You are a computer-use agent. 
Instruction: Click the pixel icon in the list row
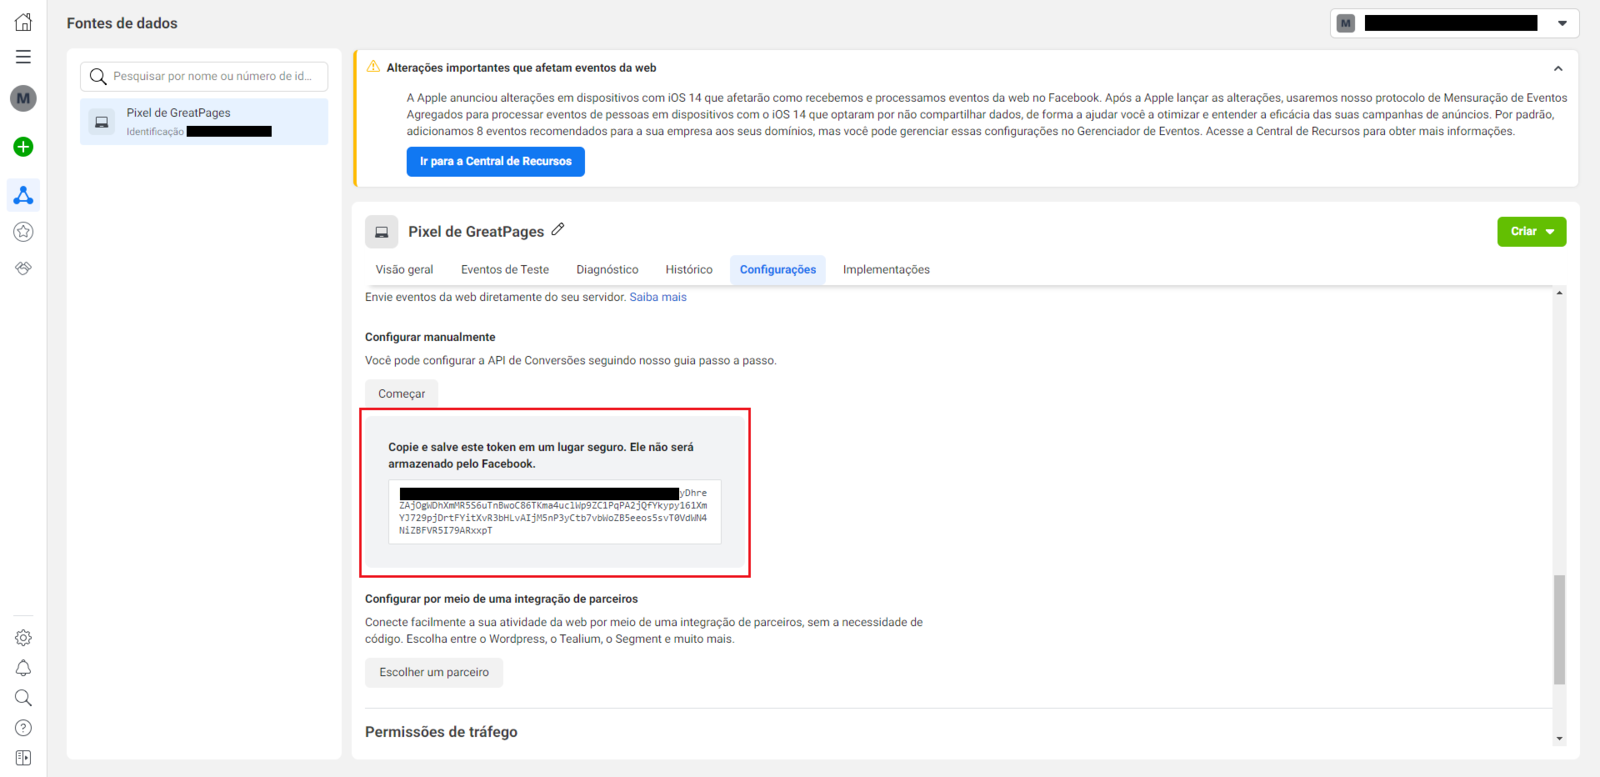pyautogui.click(x=102, y=122)
